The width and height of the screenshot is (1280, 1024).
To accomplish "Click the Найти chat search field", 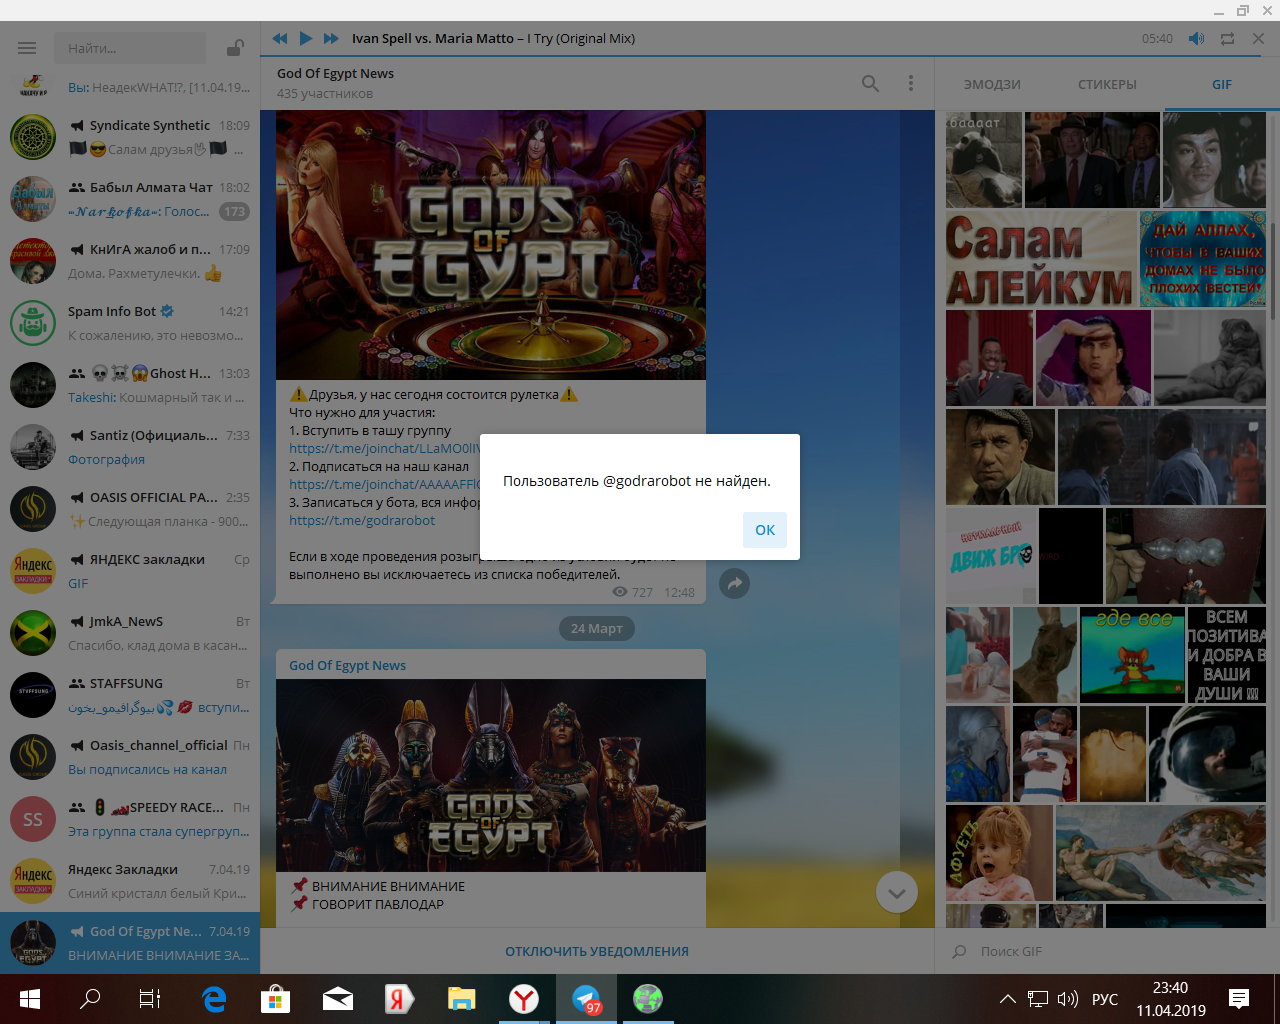I will pos(128,48).
